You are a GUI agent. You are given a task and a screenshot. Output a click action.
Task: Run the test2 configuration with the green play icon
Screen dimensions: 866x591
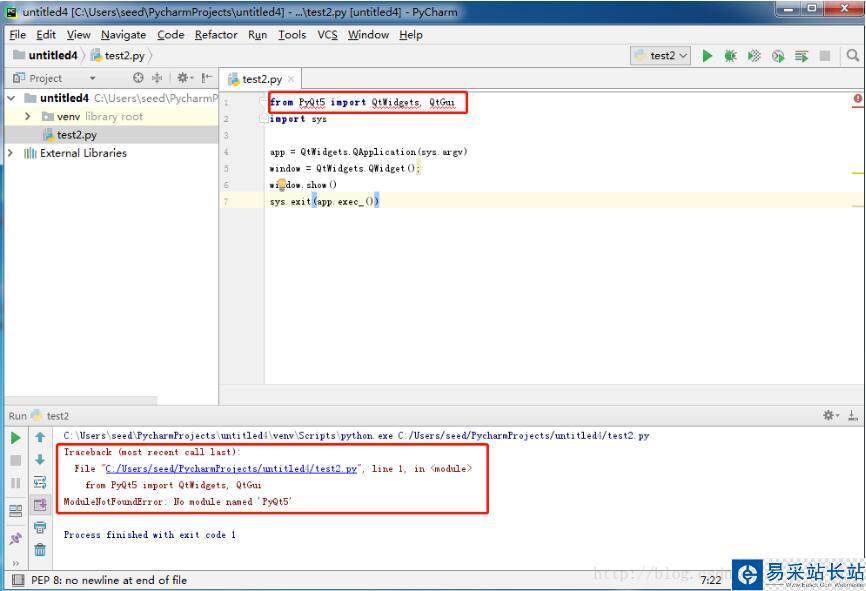coord(707,56)
